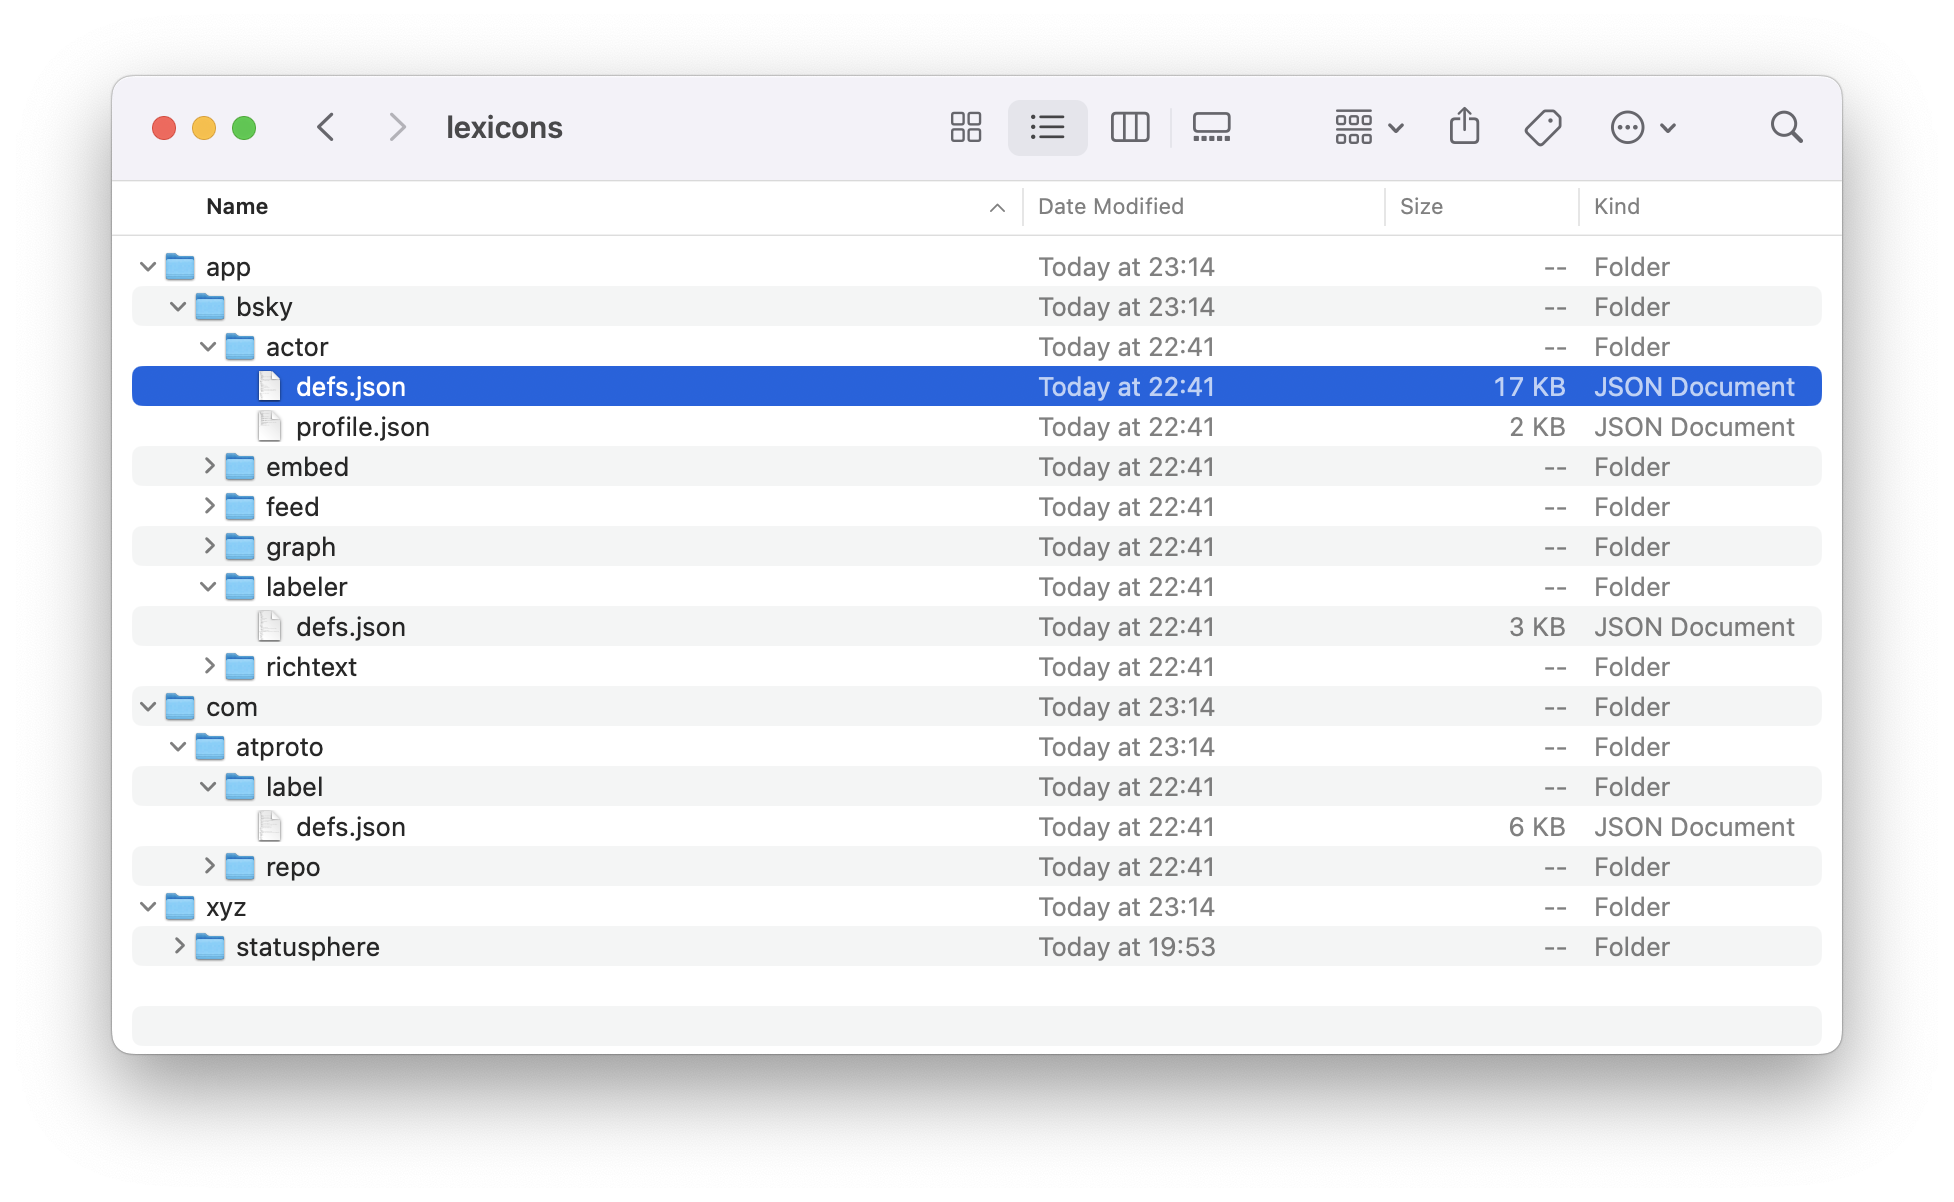Click the forward navigation arrow
Viewport: 1954px width, 1202px height.
[397, 127]
